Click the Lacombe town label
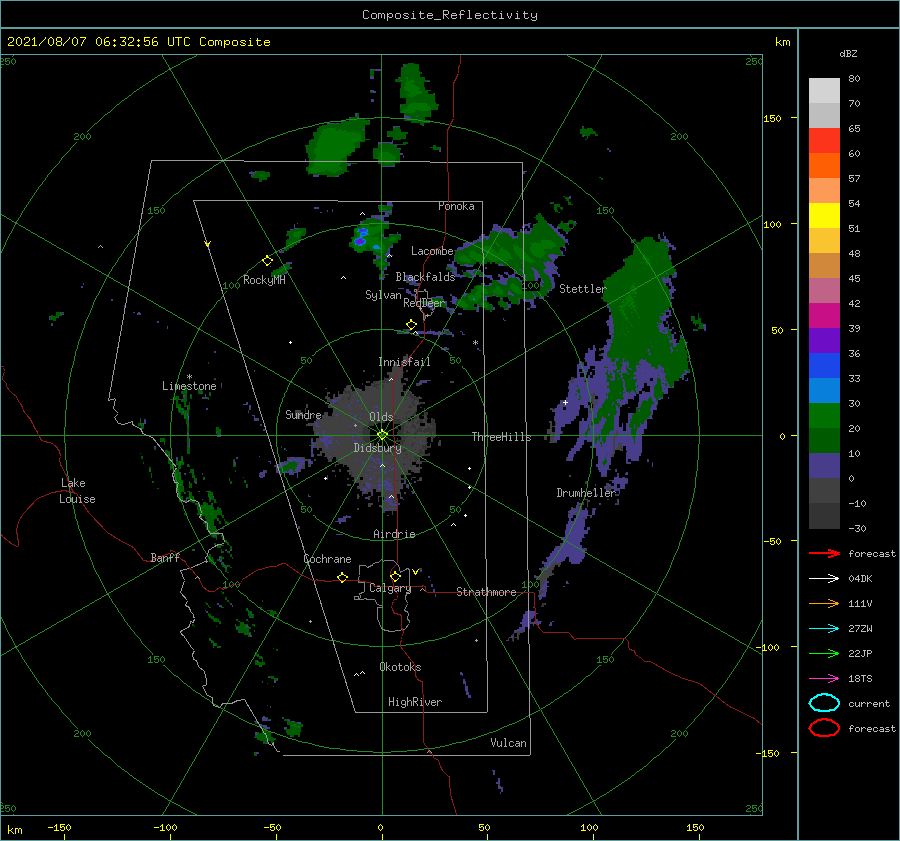 tap(432, 251)
